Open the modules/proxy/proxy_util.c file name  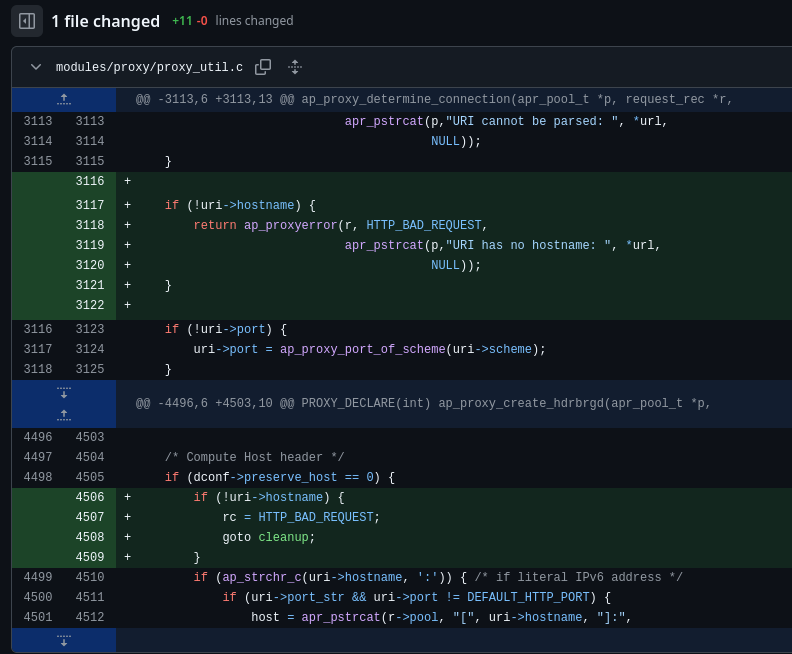click(x=149, y=67)
